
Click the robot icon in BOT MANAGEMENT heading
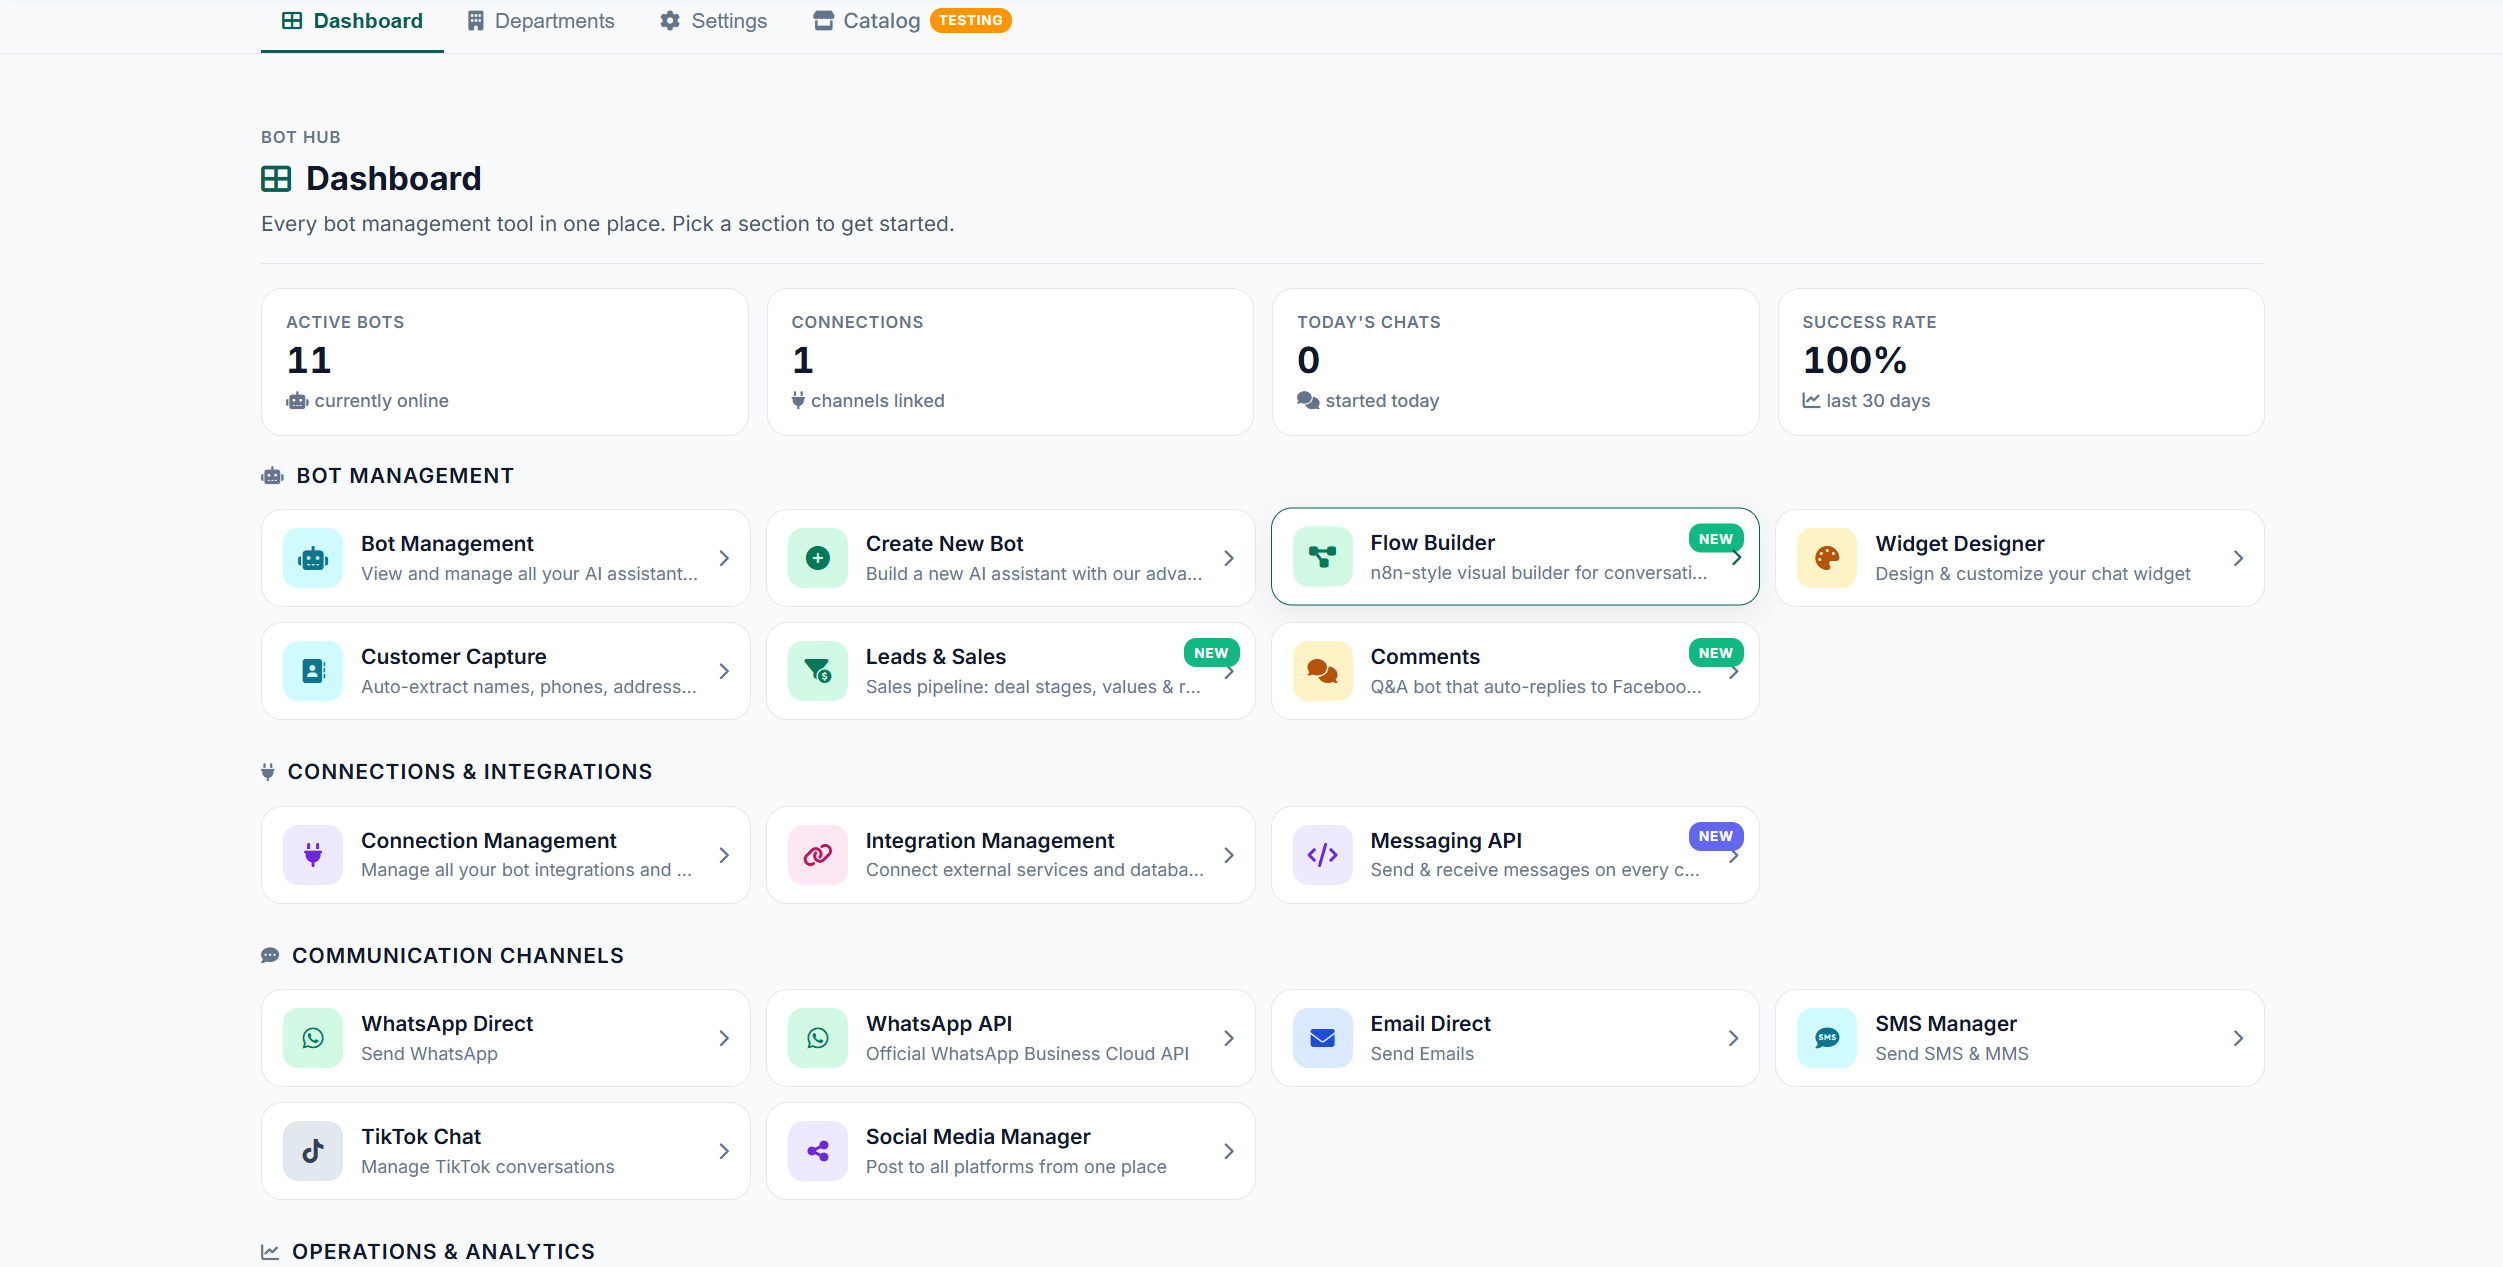click(272, 476)
